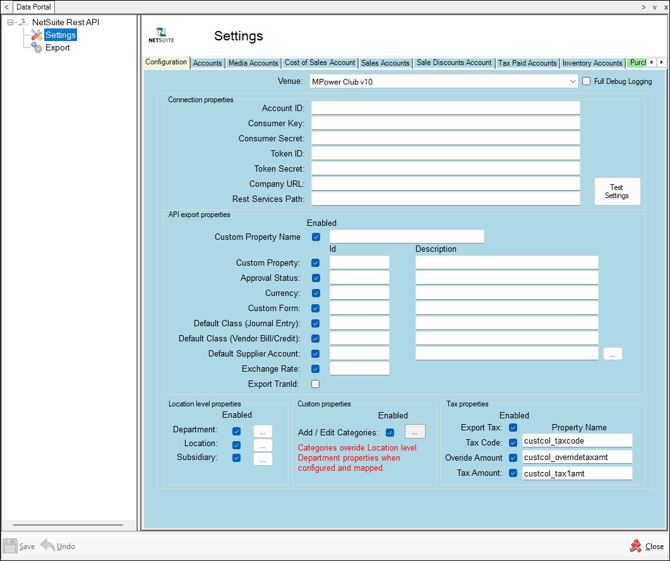Toggle the Custom Form checkbox
This screenshot has width=670, height=561.
pos(316,308)
